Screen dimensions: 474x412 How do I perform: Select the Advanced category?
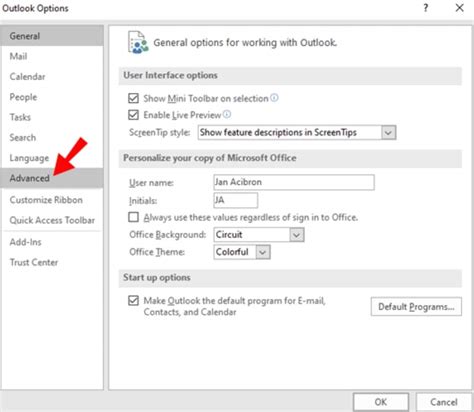point(52,178)
